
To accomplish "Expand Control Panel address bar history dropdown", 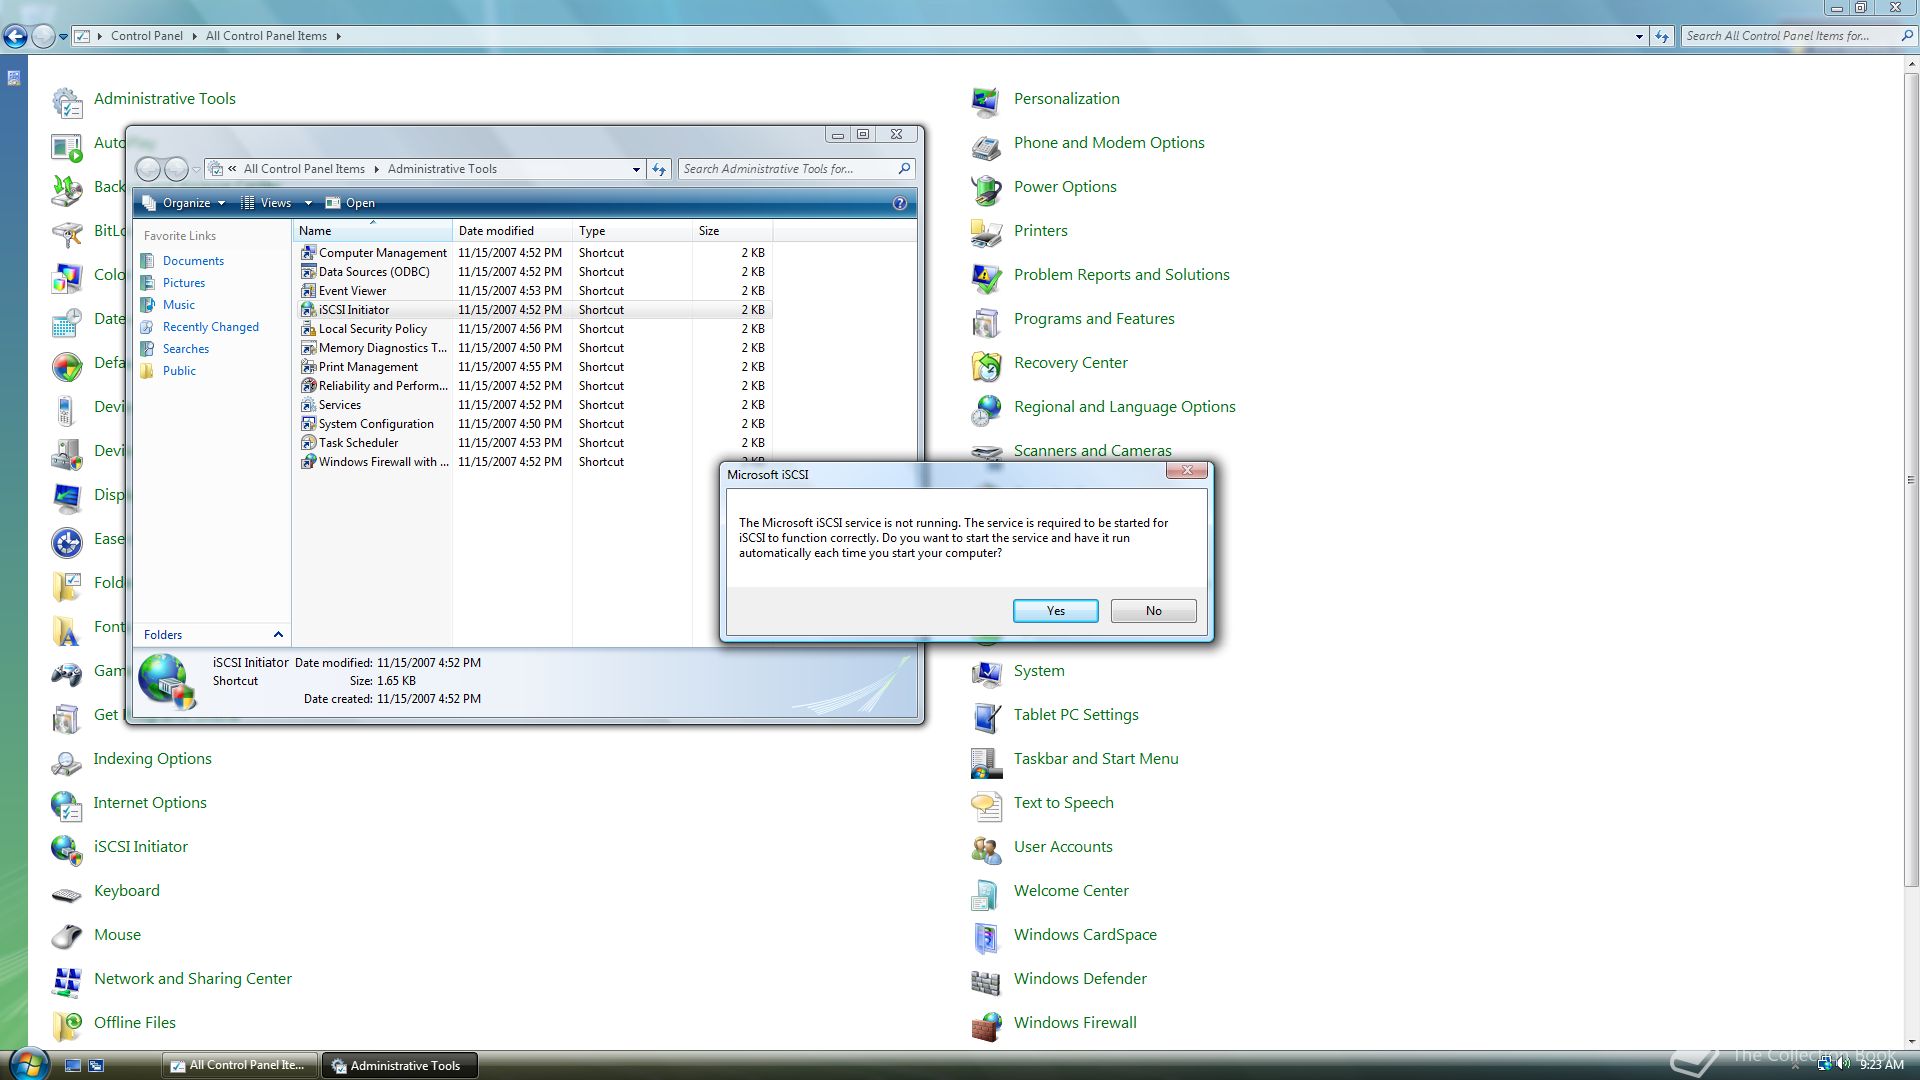I will coord(1639,36).
